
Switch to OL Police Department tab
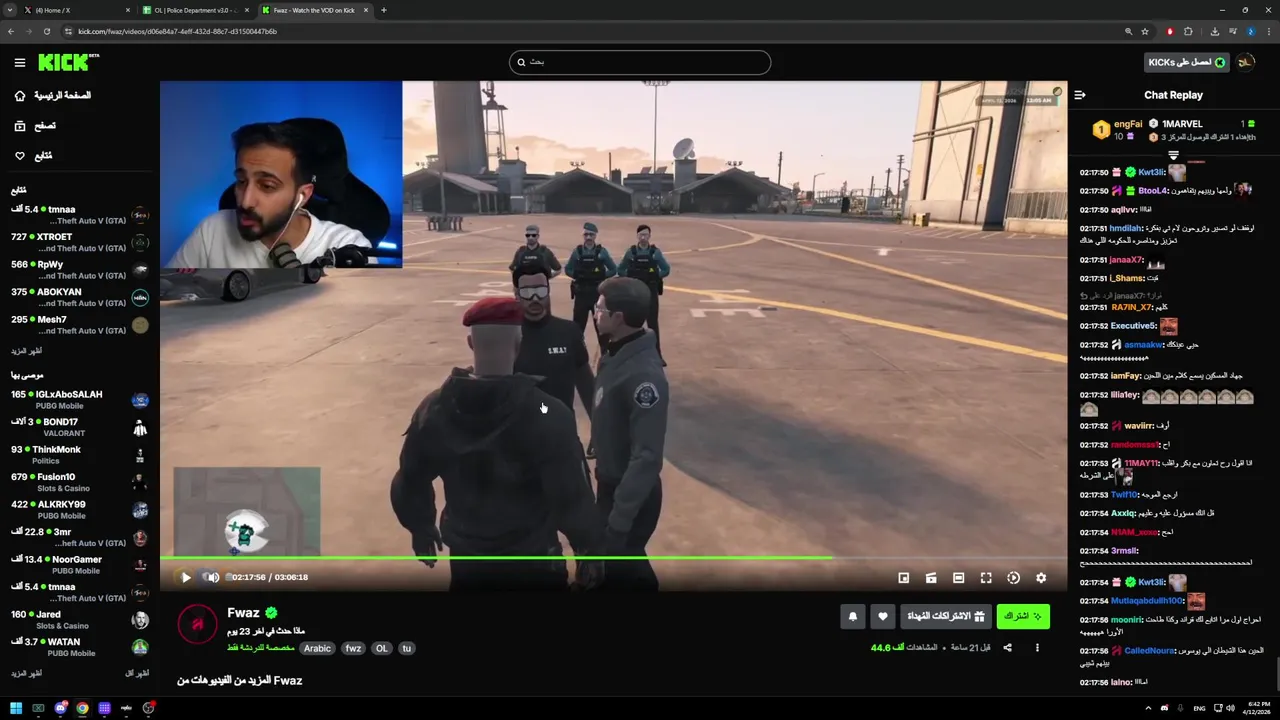pyautogui.click(x=195, y=10)
